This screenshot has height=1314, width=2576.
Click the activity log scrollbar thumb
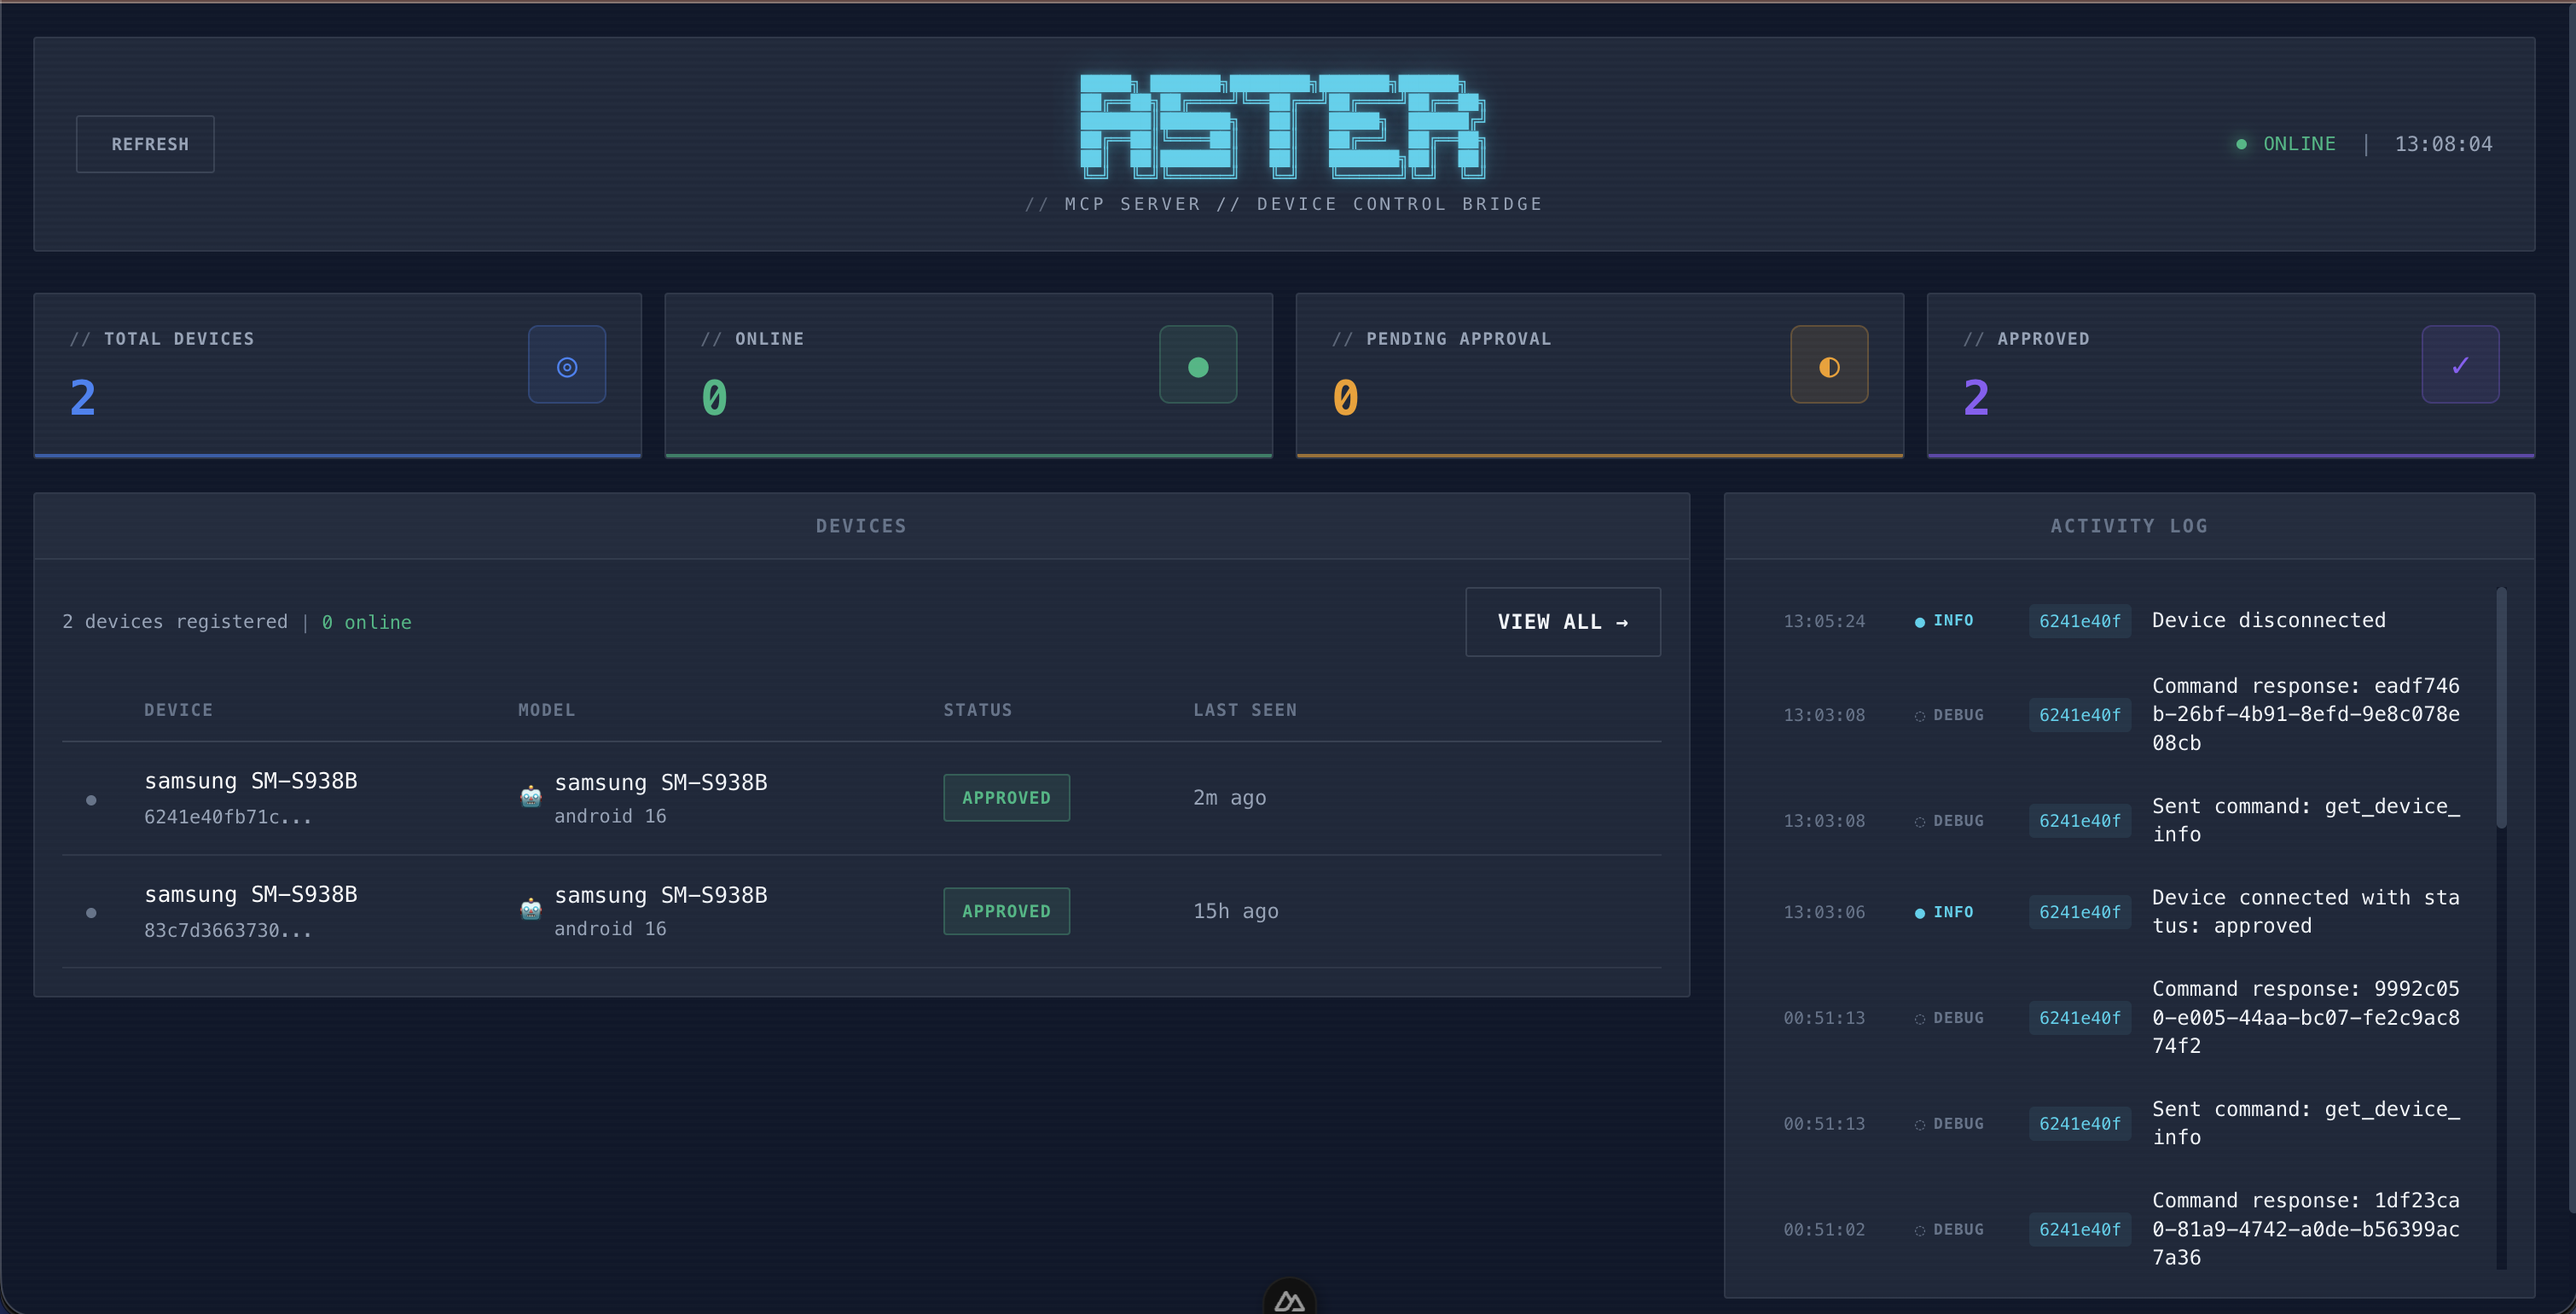click(2501, 708)
